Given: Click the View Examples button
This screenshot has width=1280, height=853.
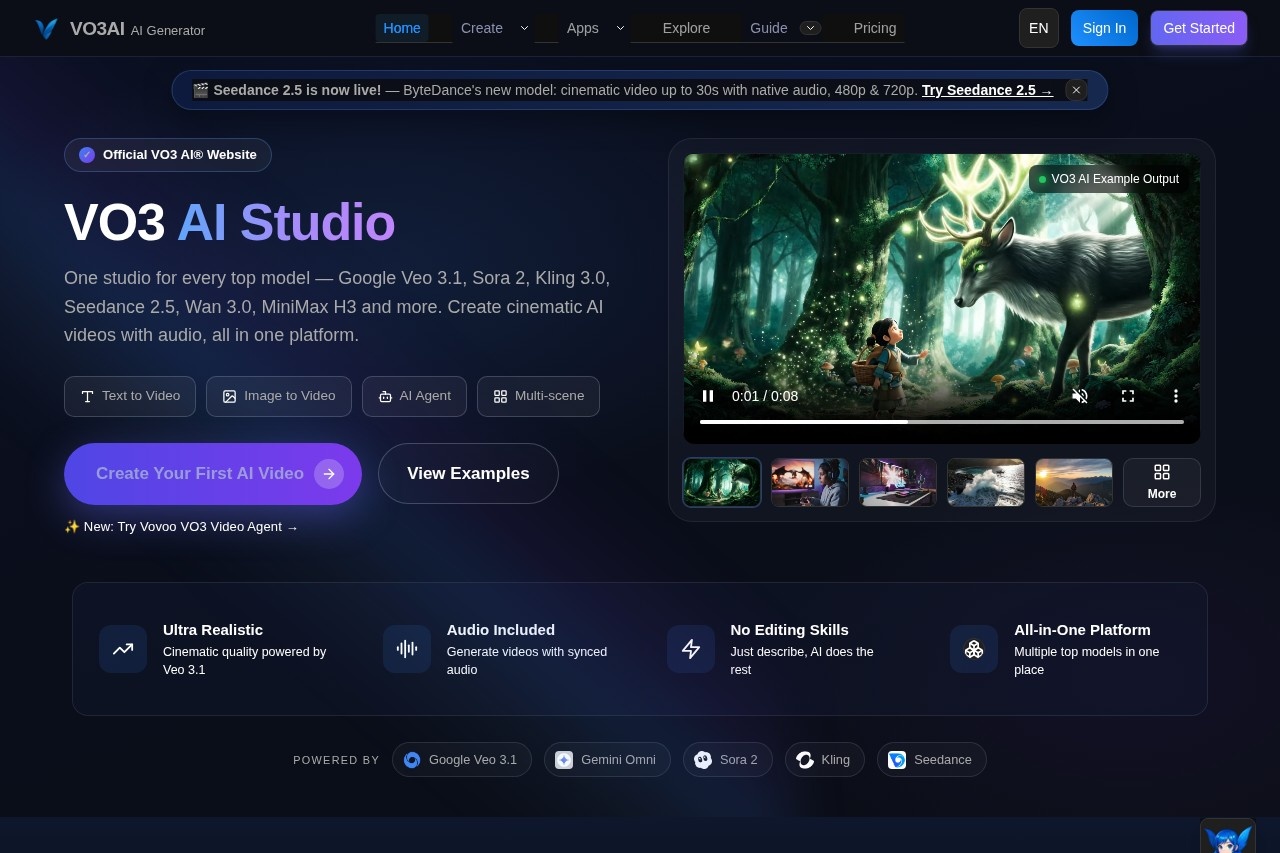Looking at the screenshot, I should pos(468,474).
